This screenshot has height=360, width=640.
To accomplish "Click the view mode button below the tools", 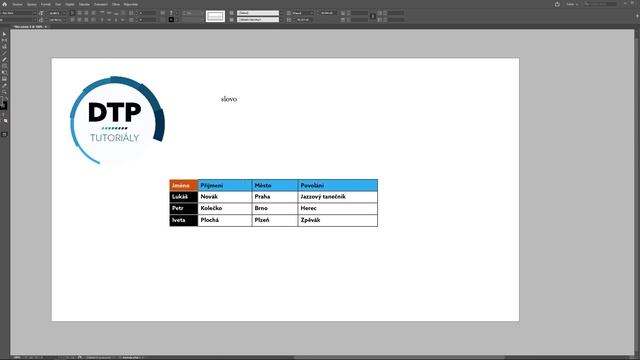I will tap(4, 134).
